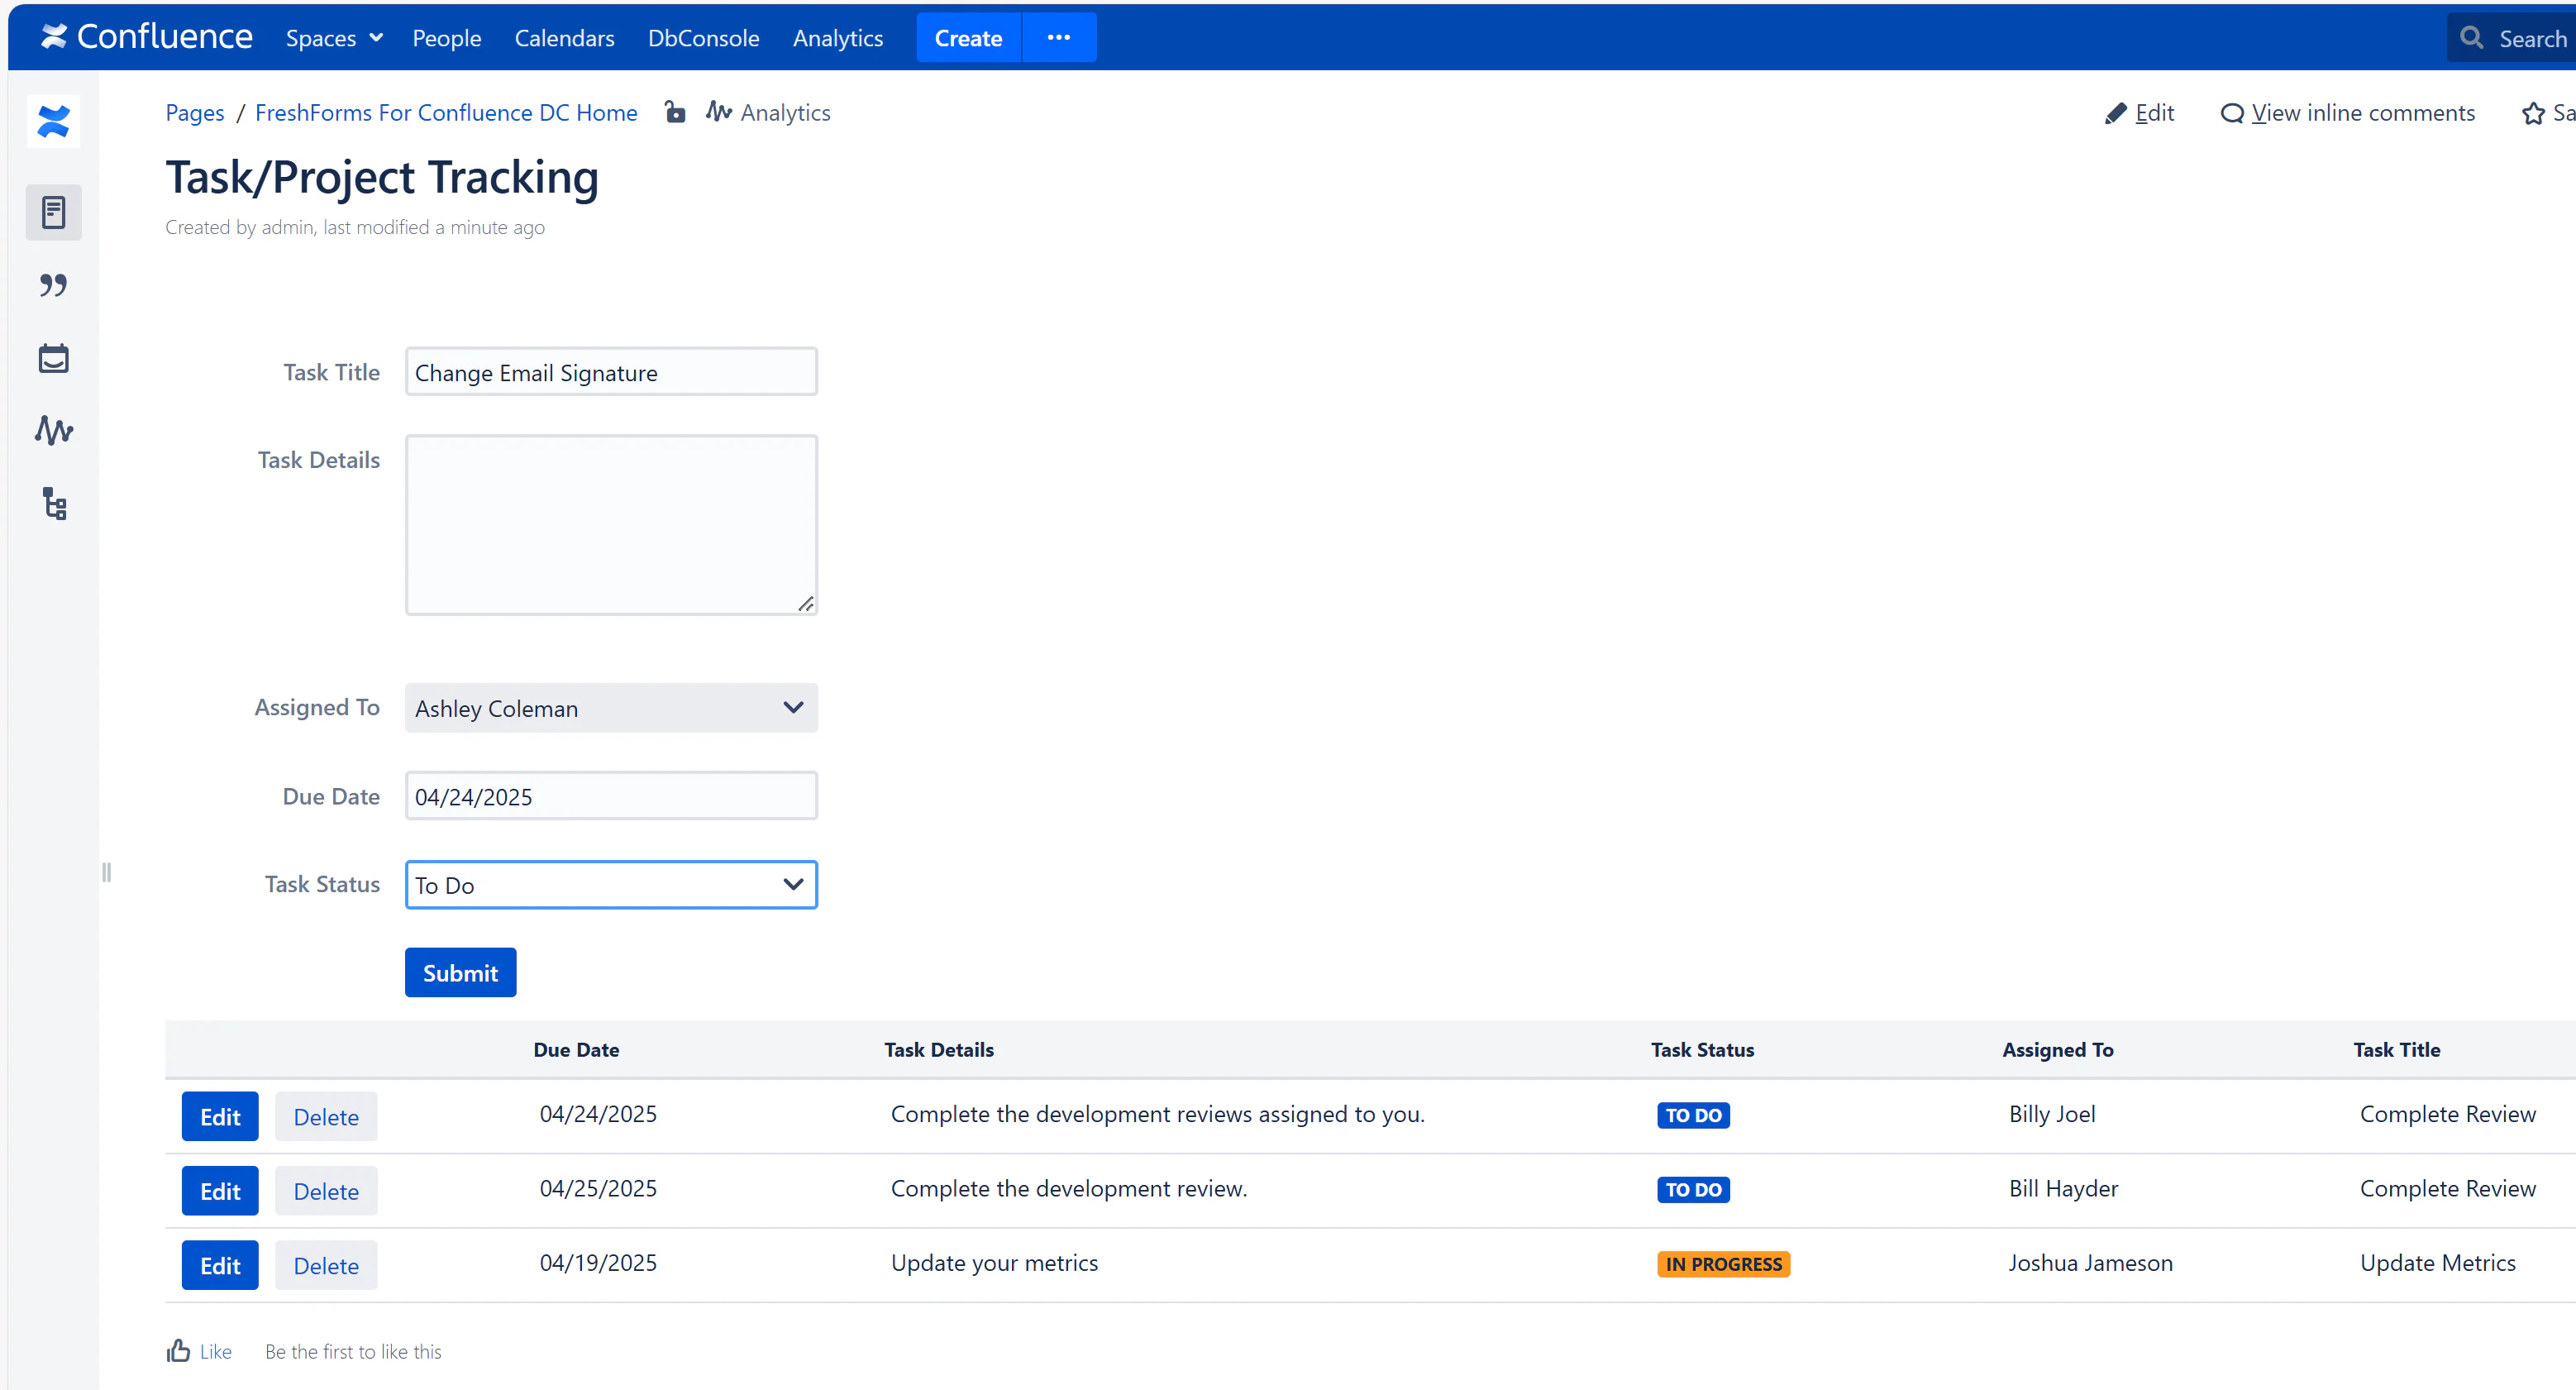Open the DbConsole menu item

[703, 38]
